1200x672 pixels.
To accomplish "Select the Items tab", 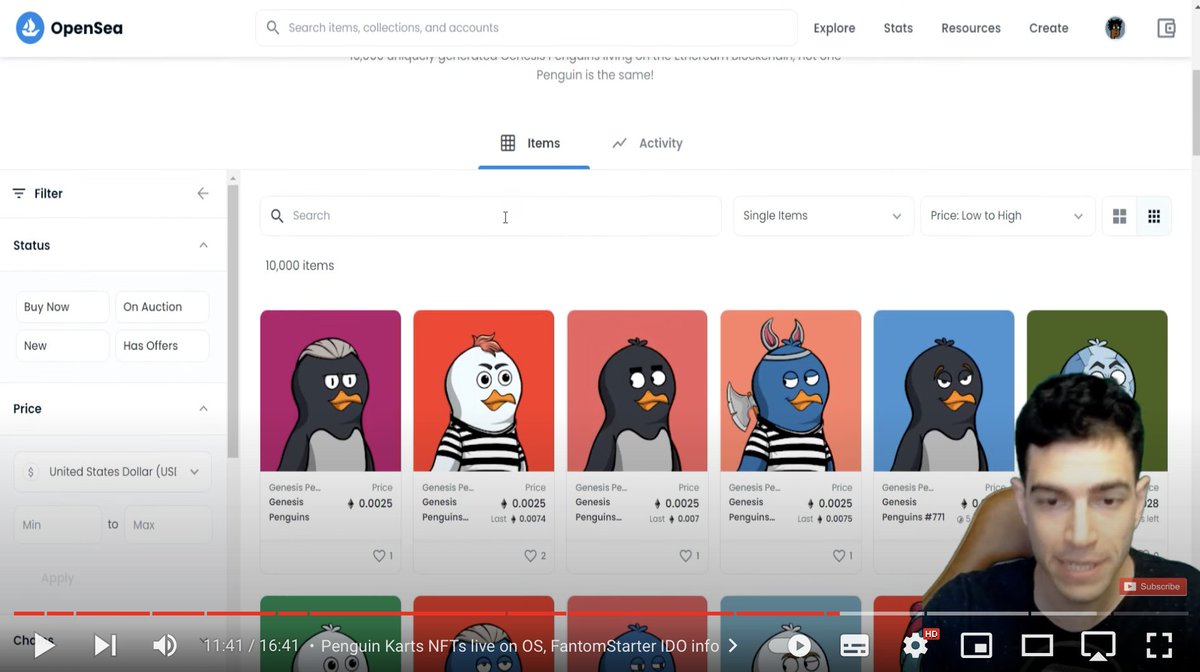I will pyautogui.click(x=532, y=143).
